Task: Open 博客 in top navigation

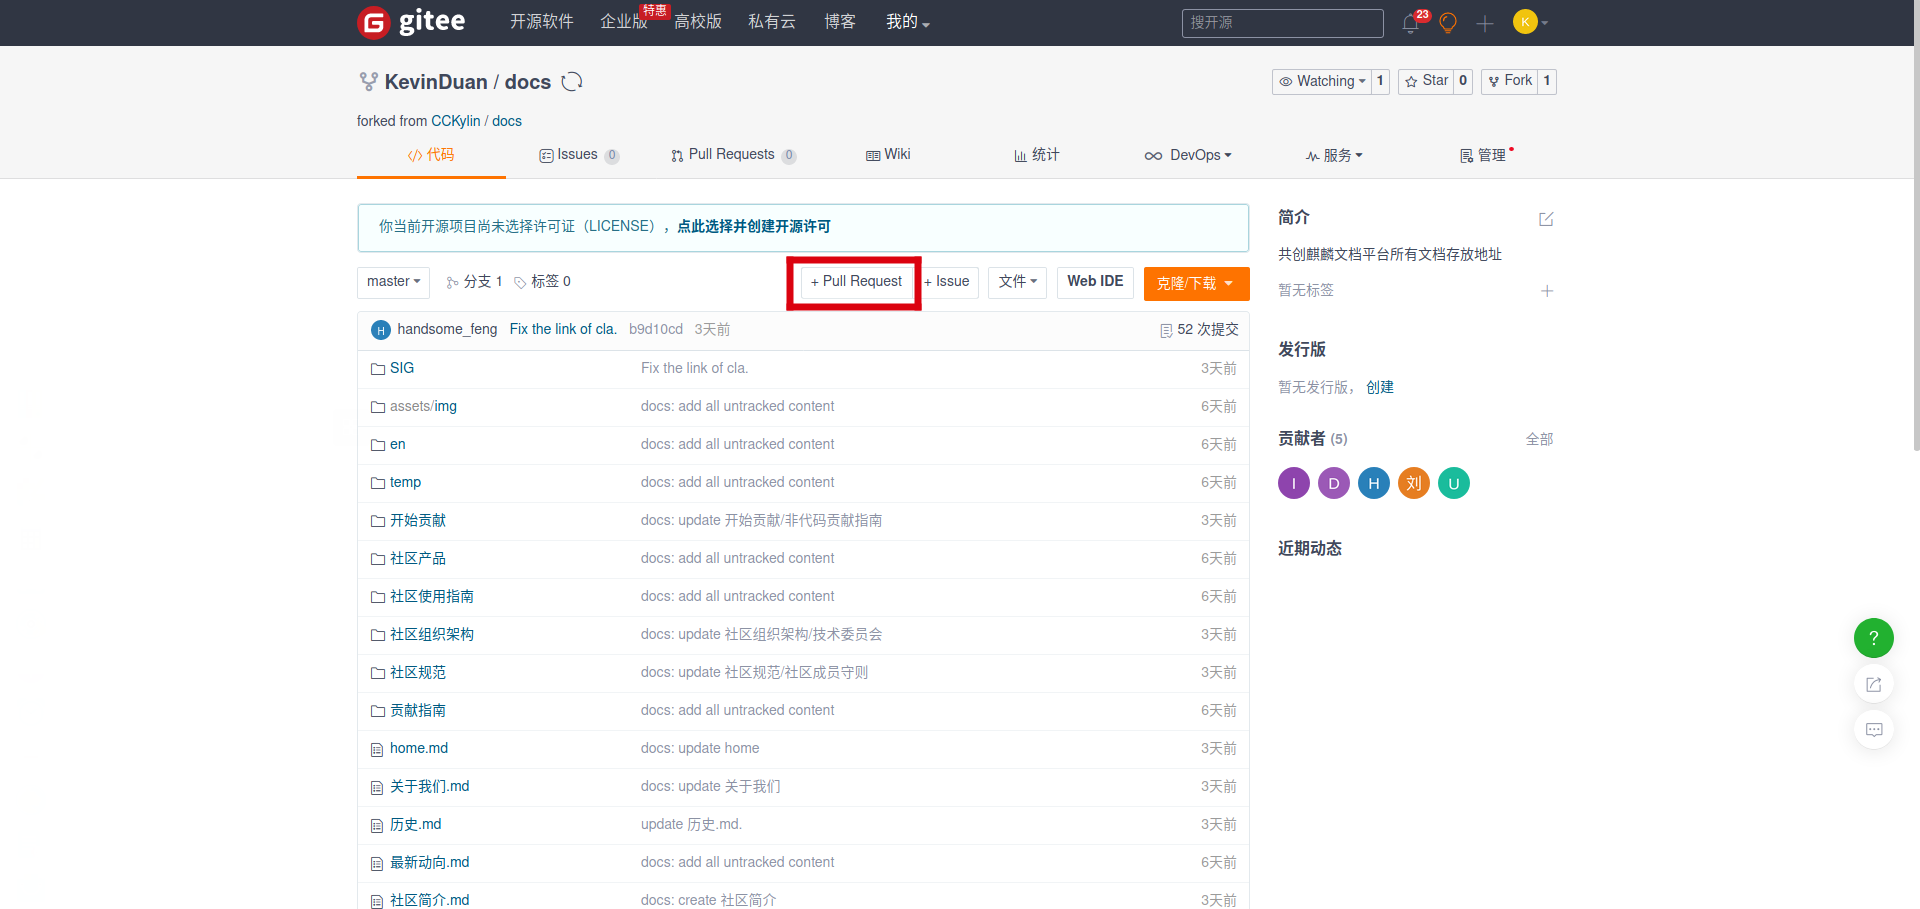Action: click(x=840, y=22)
